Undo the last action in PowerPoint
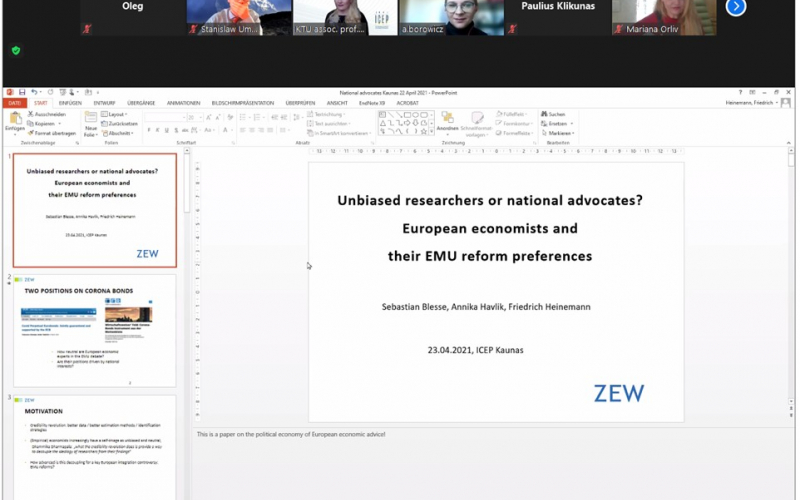The width and height of the screenshot is (800, 500). [34, 92]
